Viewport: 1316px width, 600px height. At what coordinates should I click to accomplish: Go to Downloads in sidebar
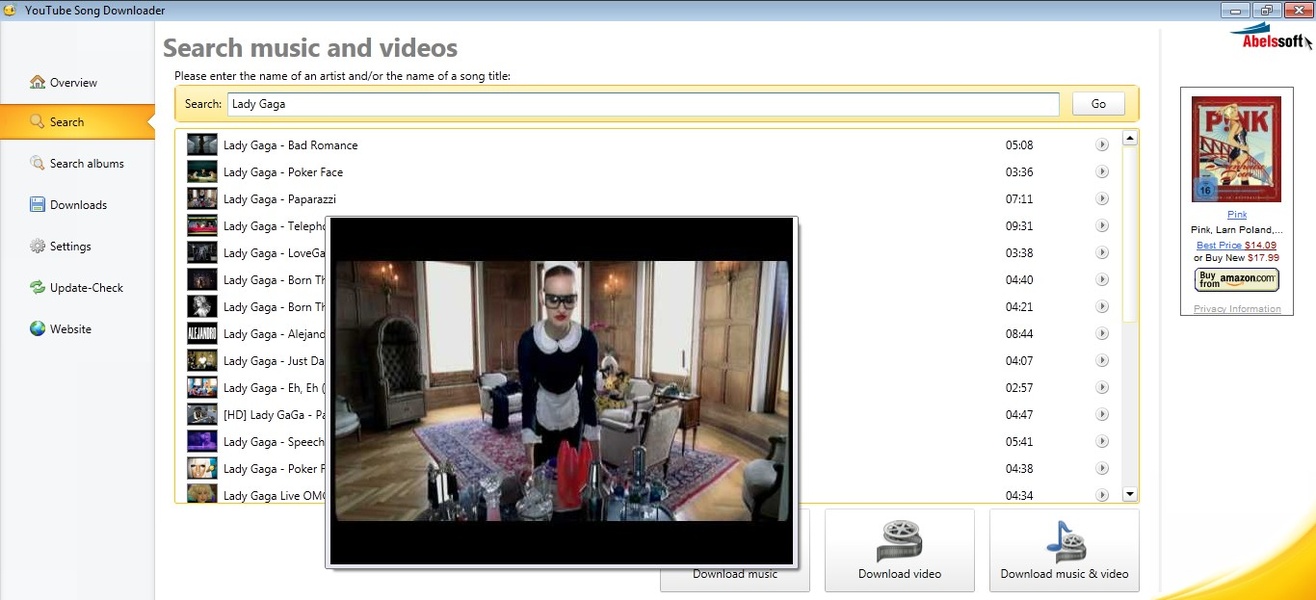[68, 205]
